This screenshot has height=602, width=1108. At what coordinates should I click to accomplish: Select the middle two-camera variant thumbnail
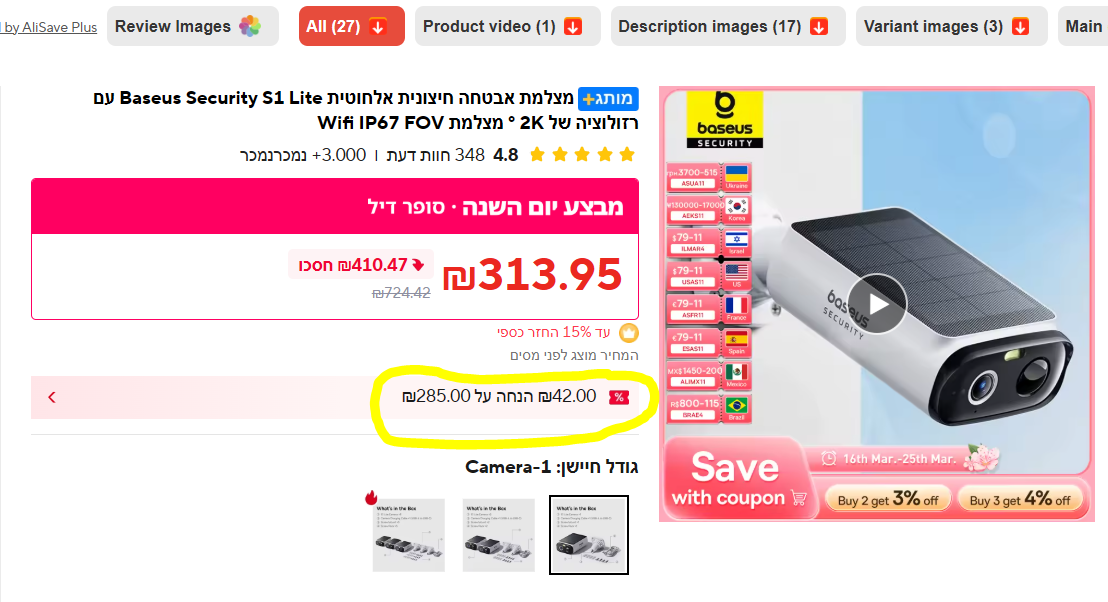click(498, 535)
